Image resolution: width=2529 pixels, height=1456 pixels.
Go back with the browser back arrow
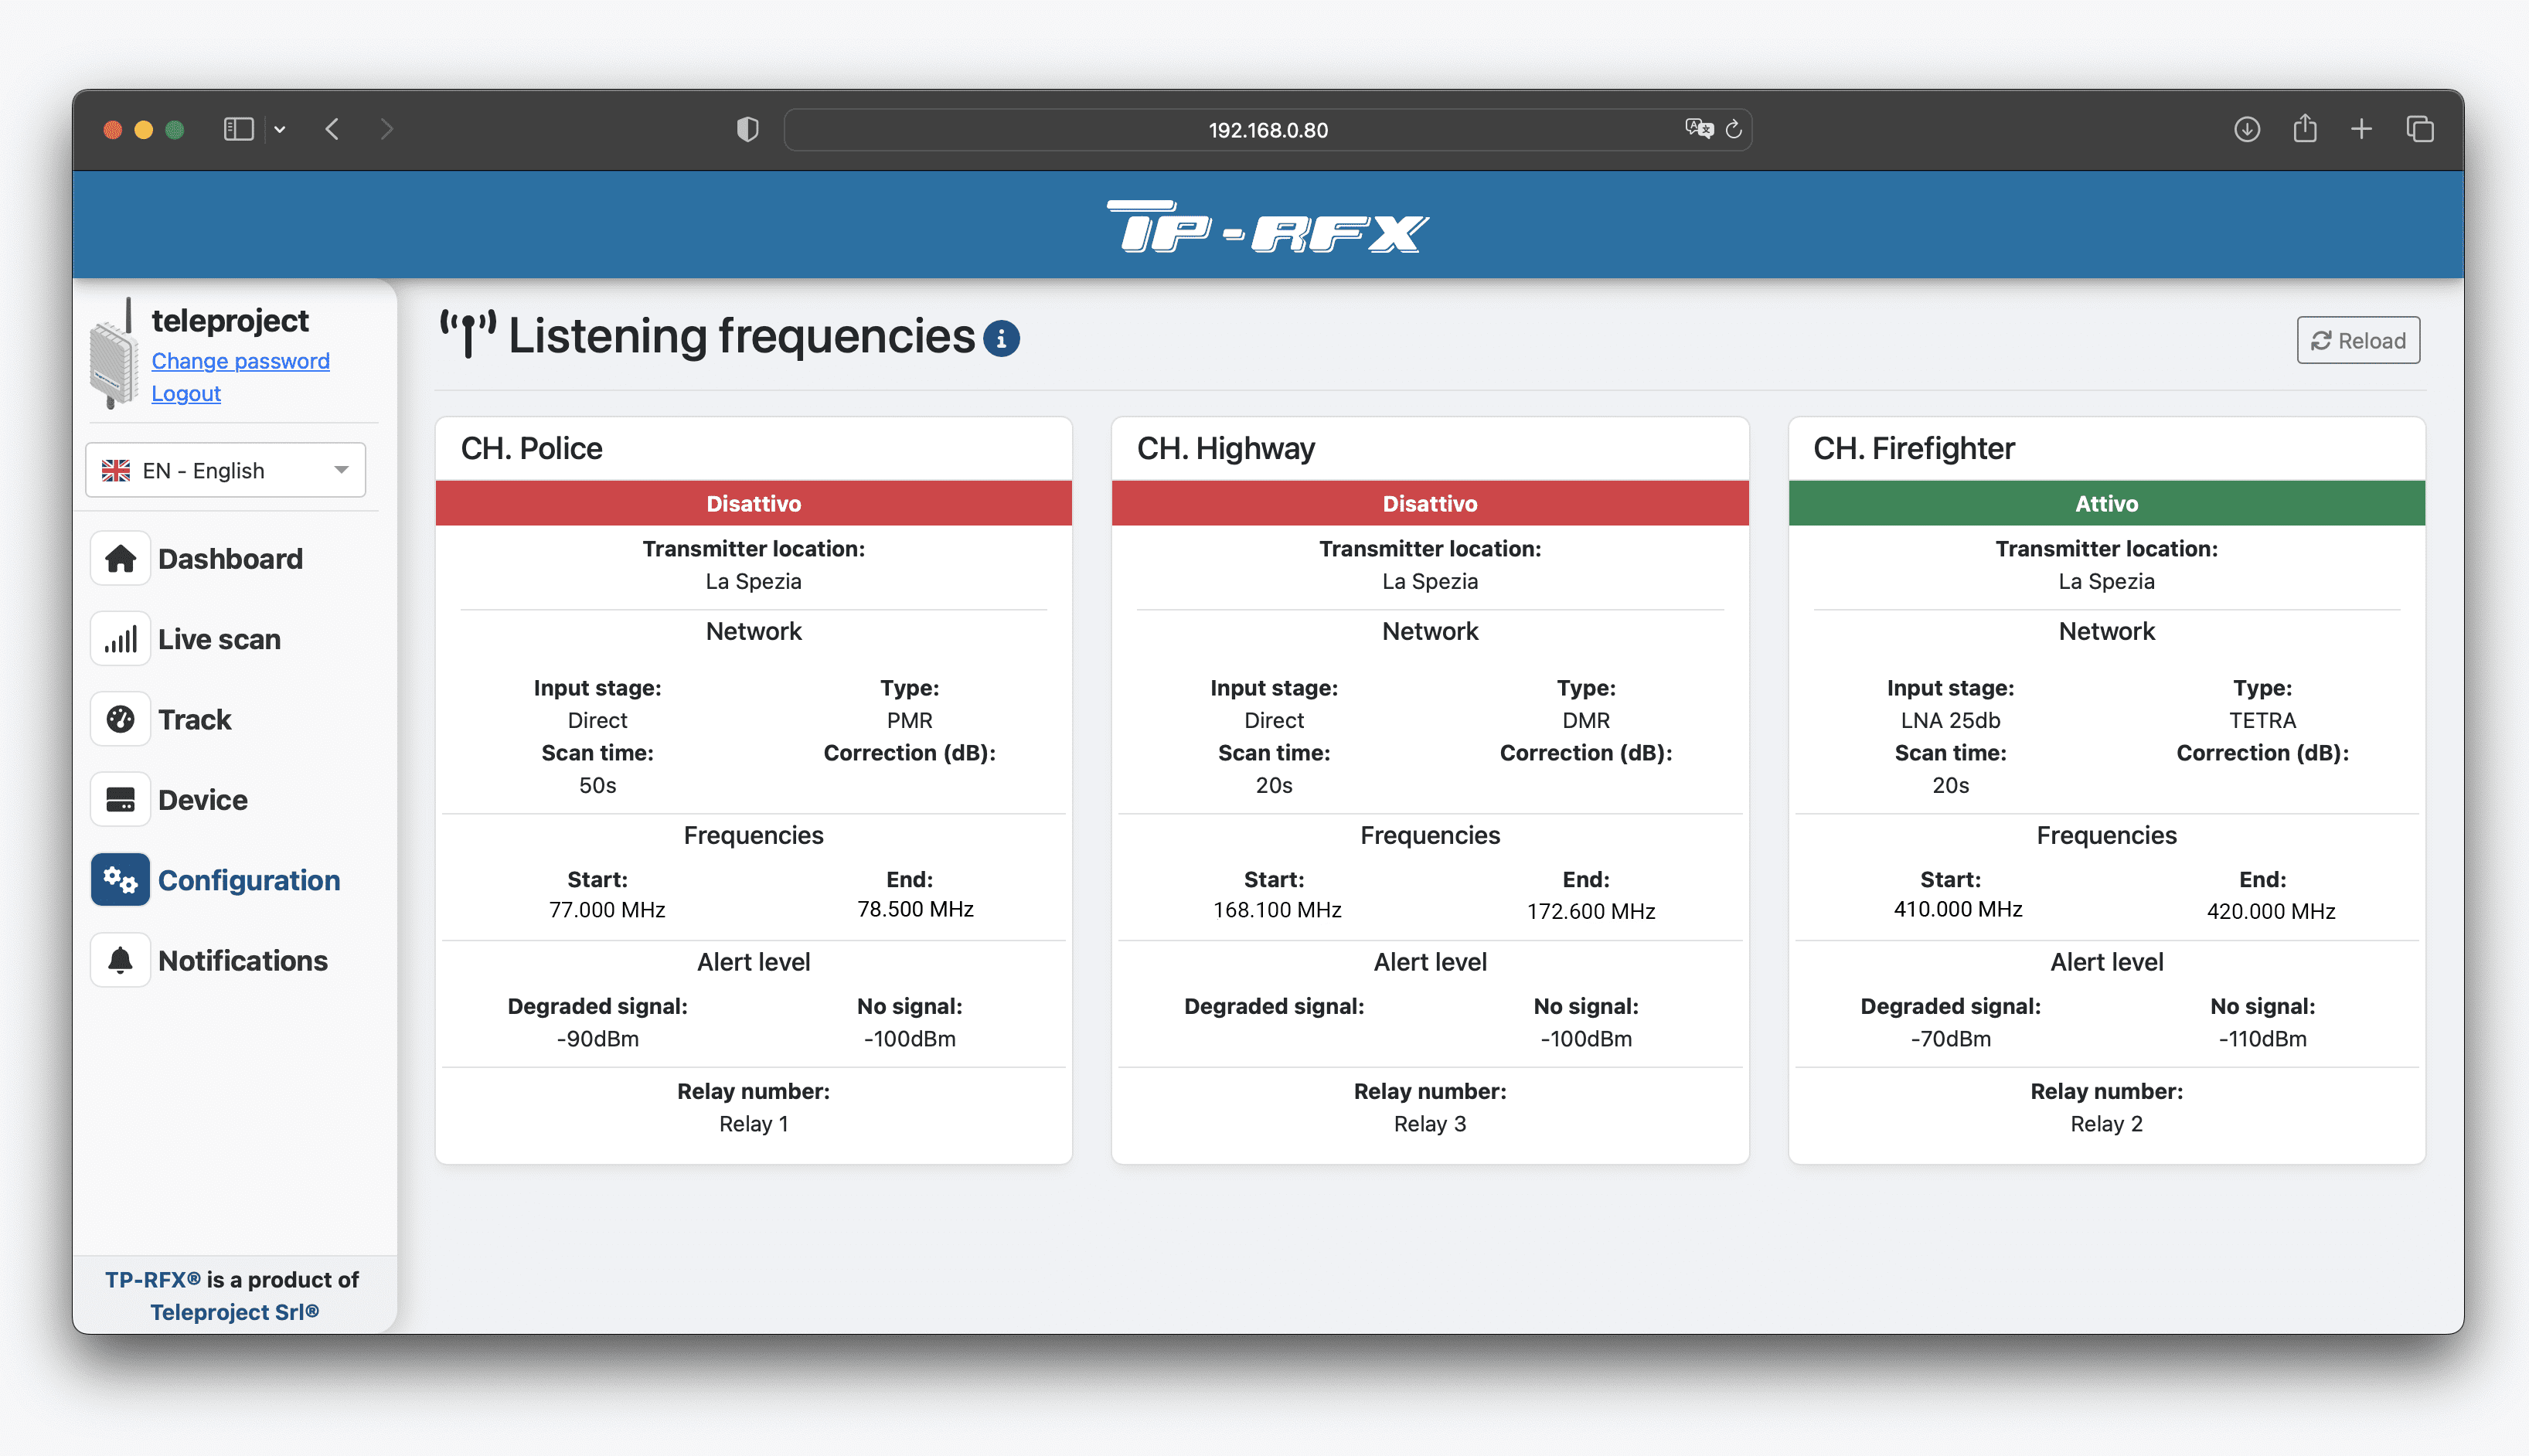[x=333, y=129]
